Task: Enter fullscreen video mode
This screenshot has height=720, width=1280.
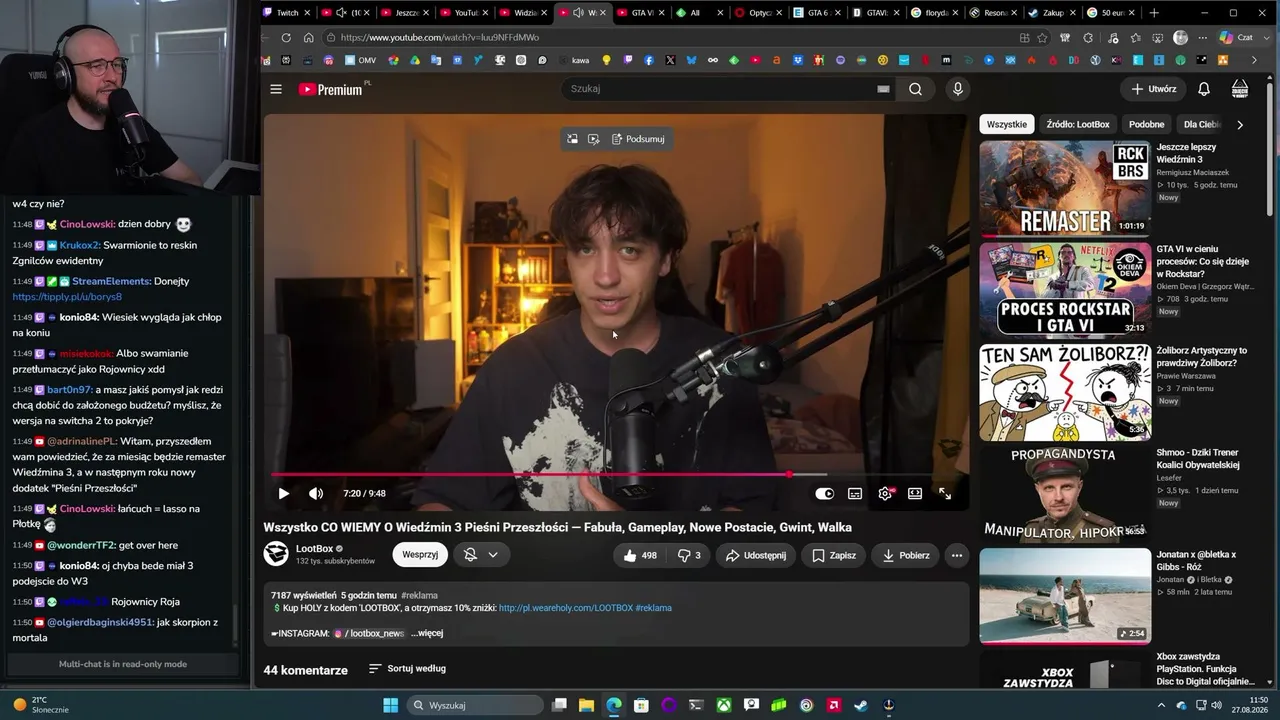Action: pos(945,493)
